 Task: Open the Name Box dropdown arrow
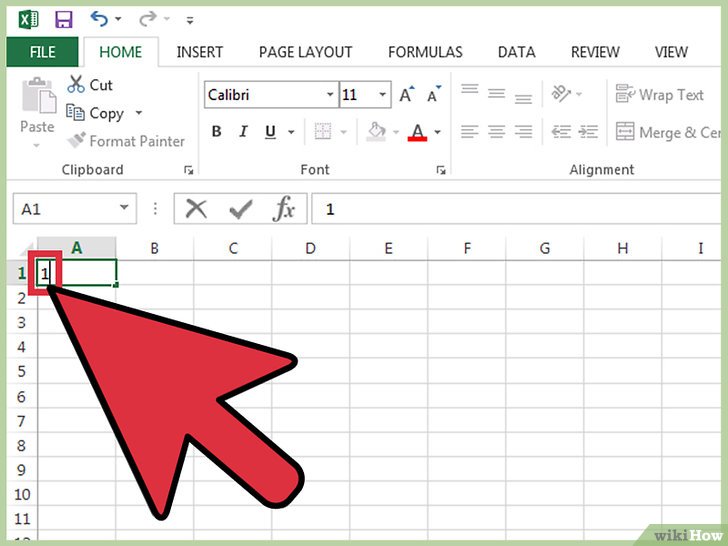124,207
